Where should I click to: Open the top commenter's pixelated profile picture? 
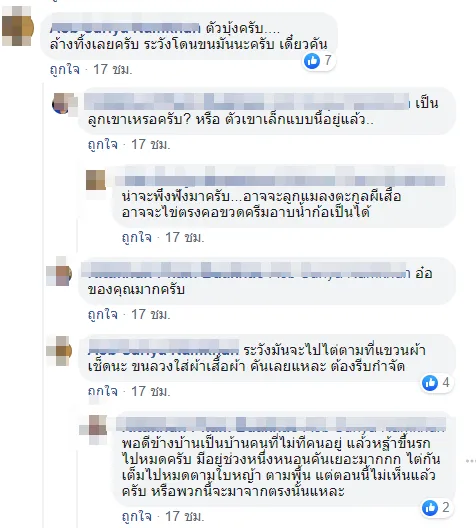coord(18,27)
